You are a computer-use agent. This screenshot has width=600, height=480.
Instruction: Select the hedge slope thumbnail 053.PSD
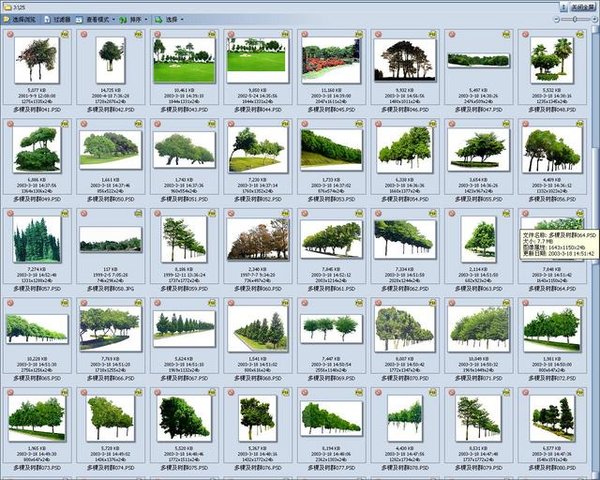[x=331, y=150]
